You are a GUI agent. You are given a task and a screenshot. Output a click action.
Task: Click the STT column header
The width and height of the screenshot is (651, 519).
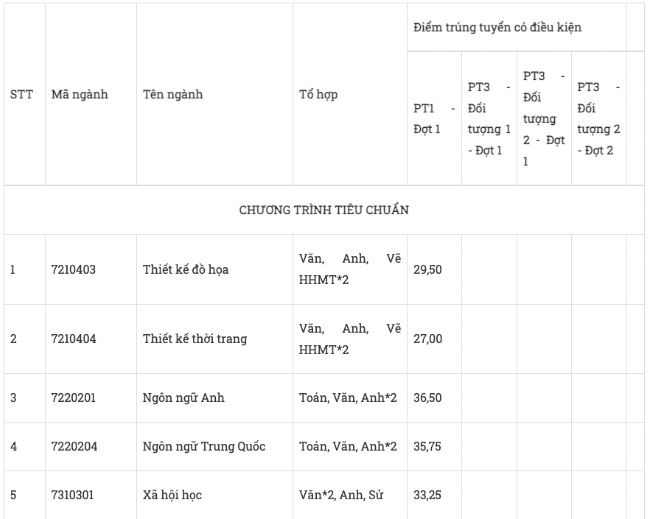(x=21, y=95)
